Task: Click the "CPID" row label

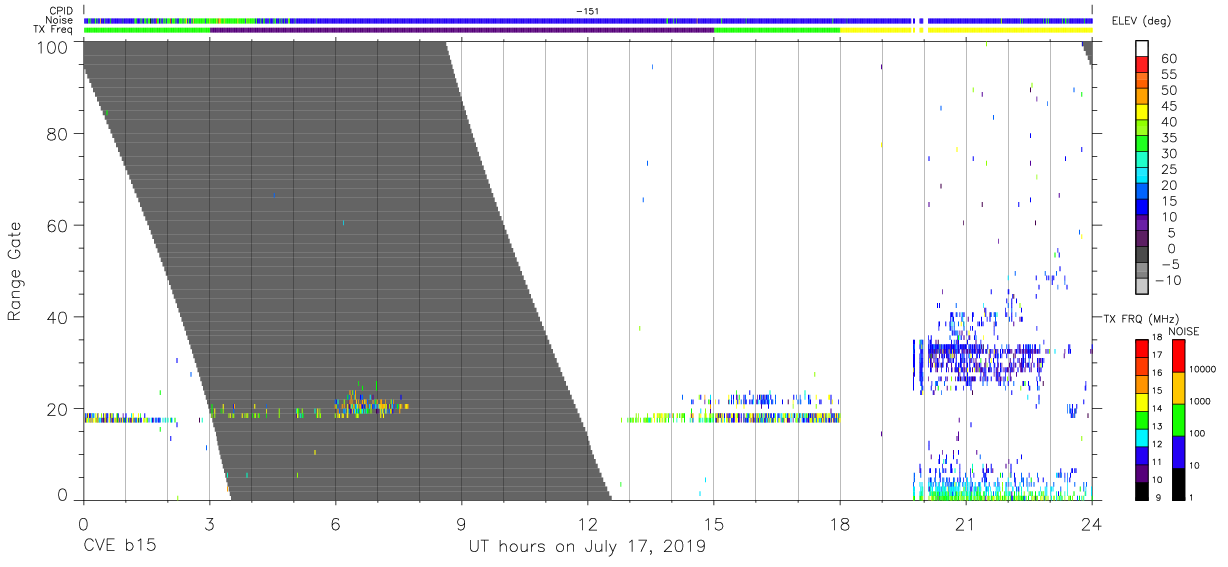Action: click(62, 11)
